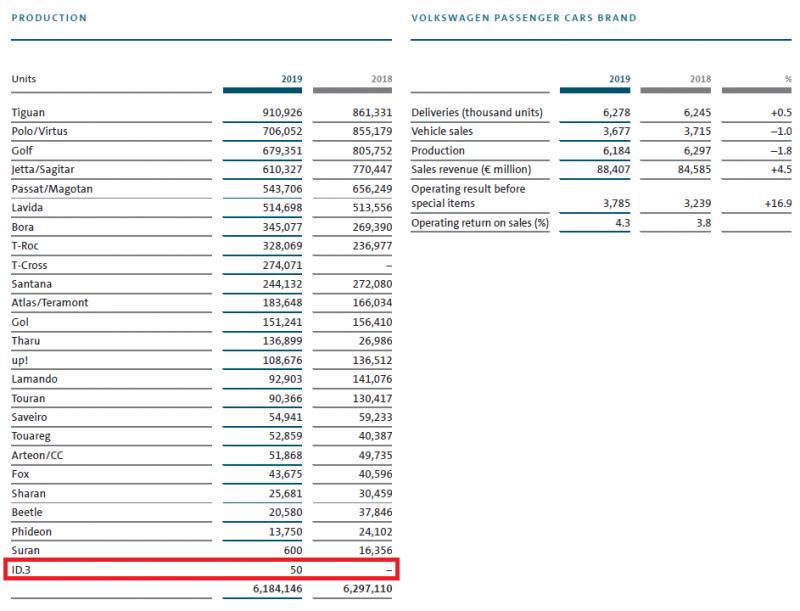The height and width of the screenshot is (611, 800).
Task: Select Touareg 2019 value 52,859
Action: coord(285,437)
